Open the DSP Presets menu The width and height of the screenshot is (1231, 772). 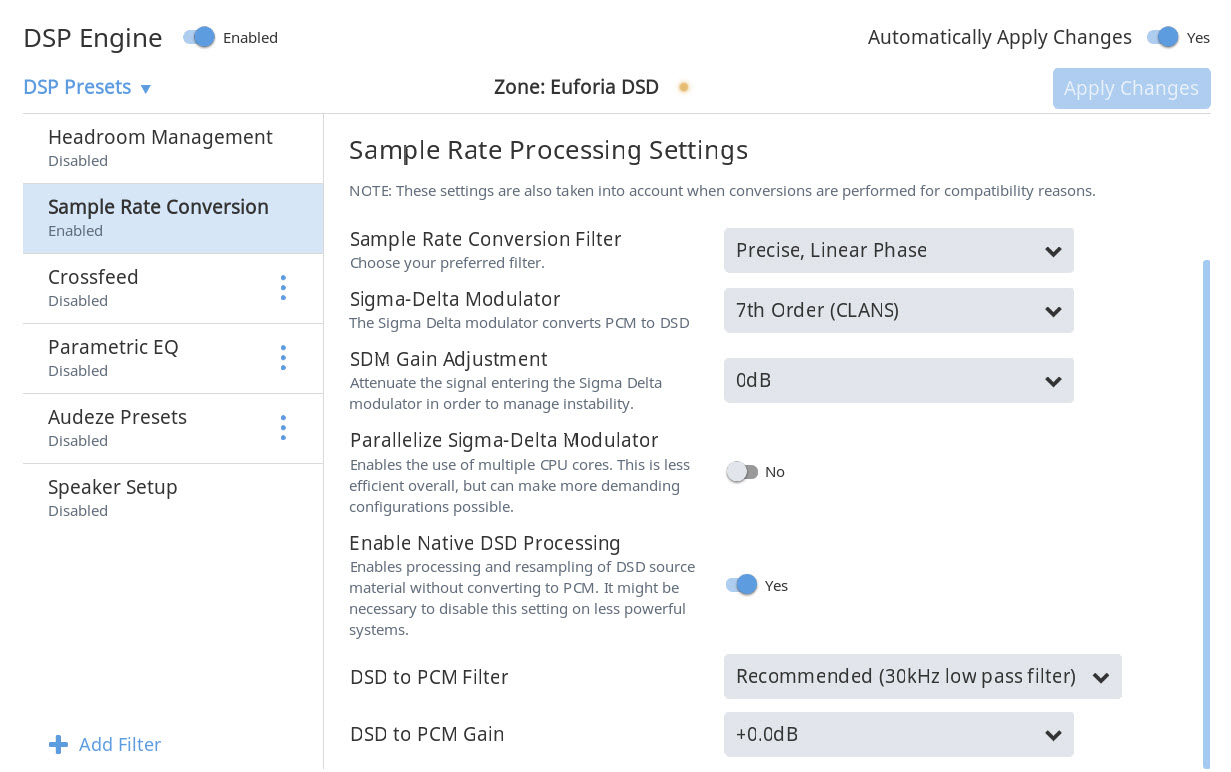pyautogui.click(x=87, y=87)
